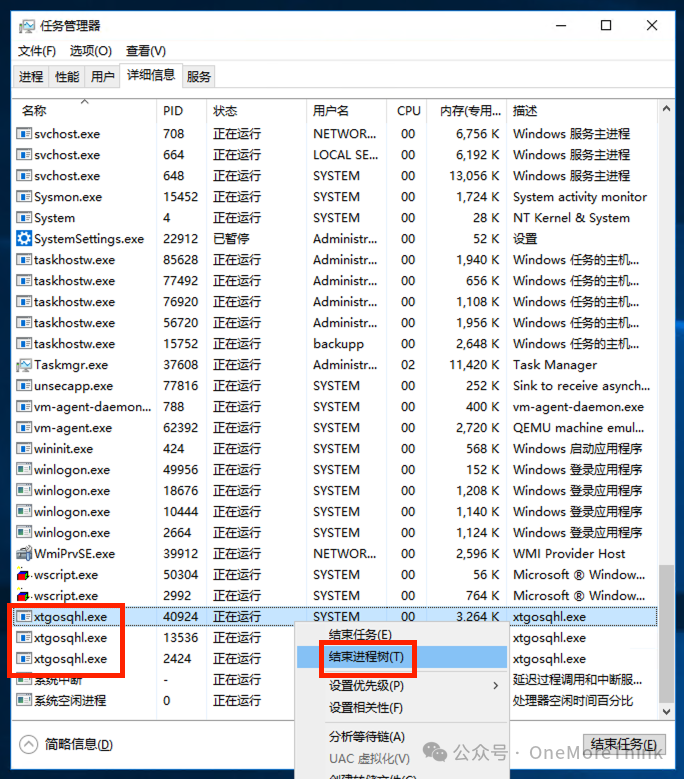
Task: Click the 结束任务(E) button at bottom
Action: [x=624, y=744]
